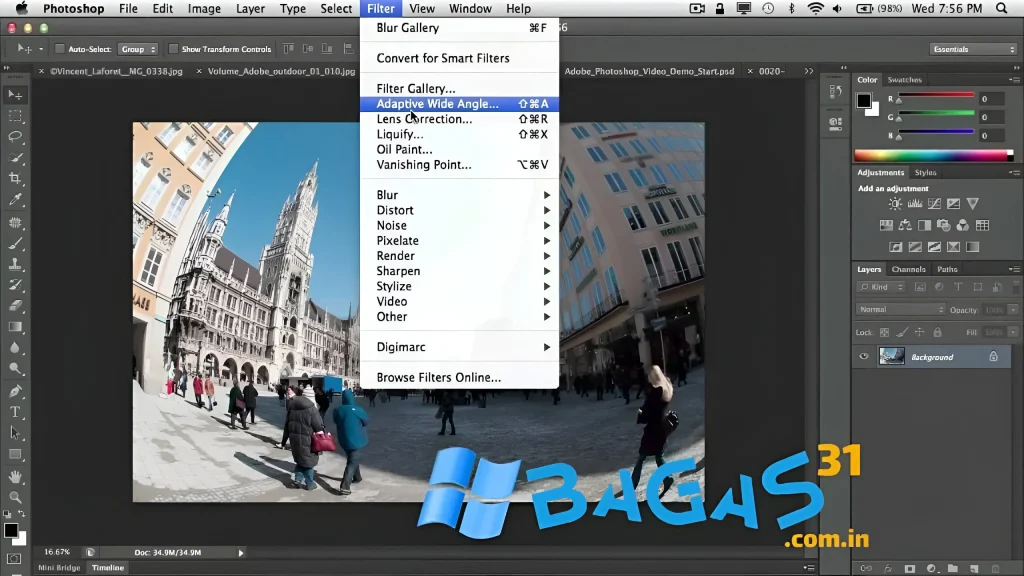This screenshot has height=576, width=1024.
Task: Open the Normal blend mode dropdown
Action: pos(901,310)
